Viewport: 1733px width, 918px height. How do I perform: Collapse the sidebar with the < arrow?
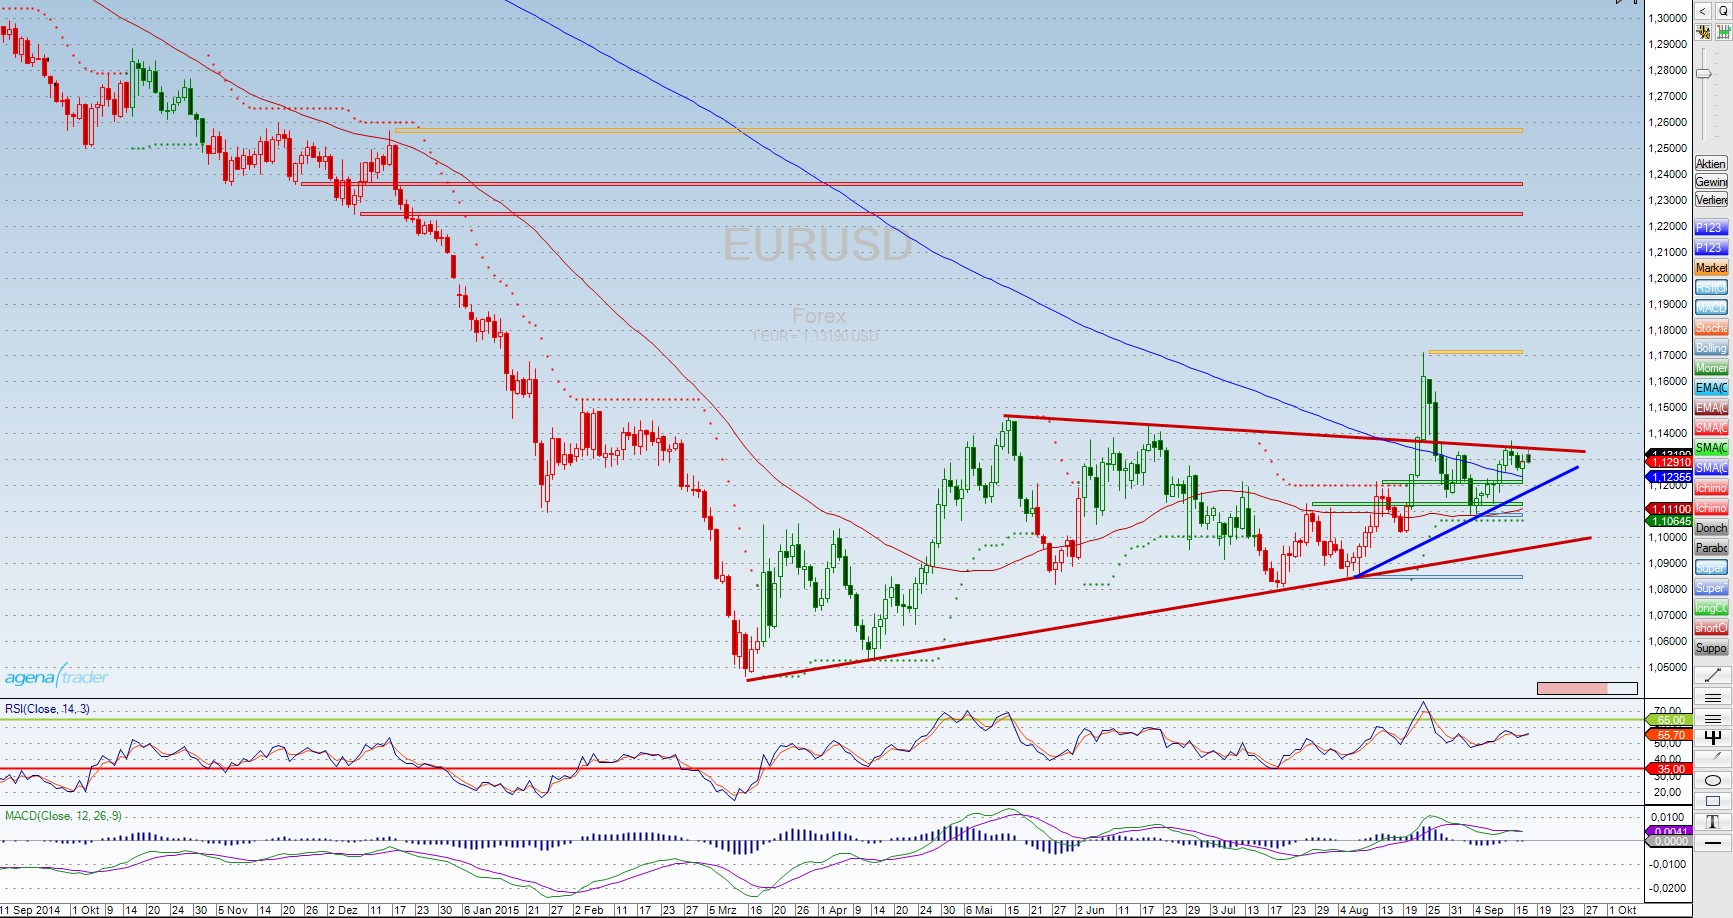[1703, 11]
